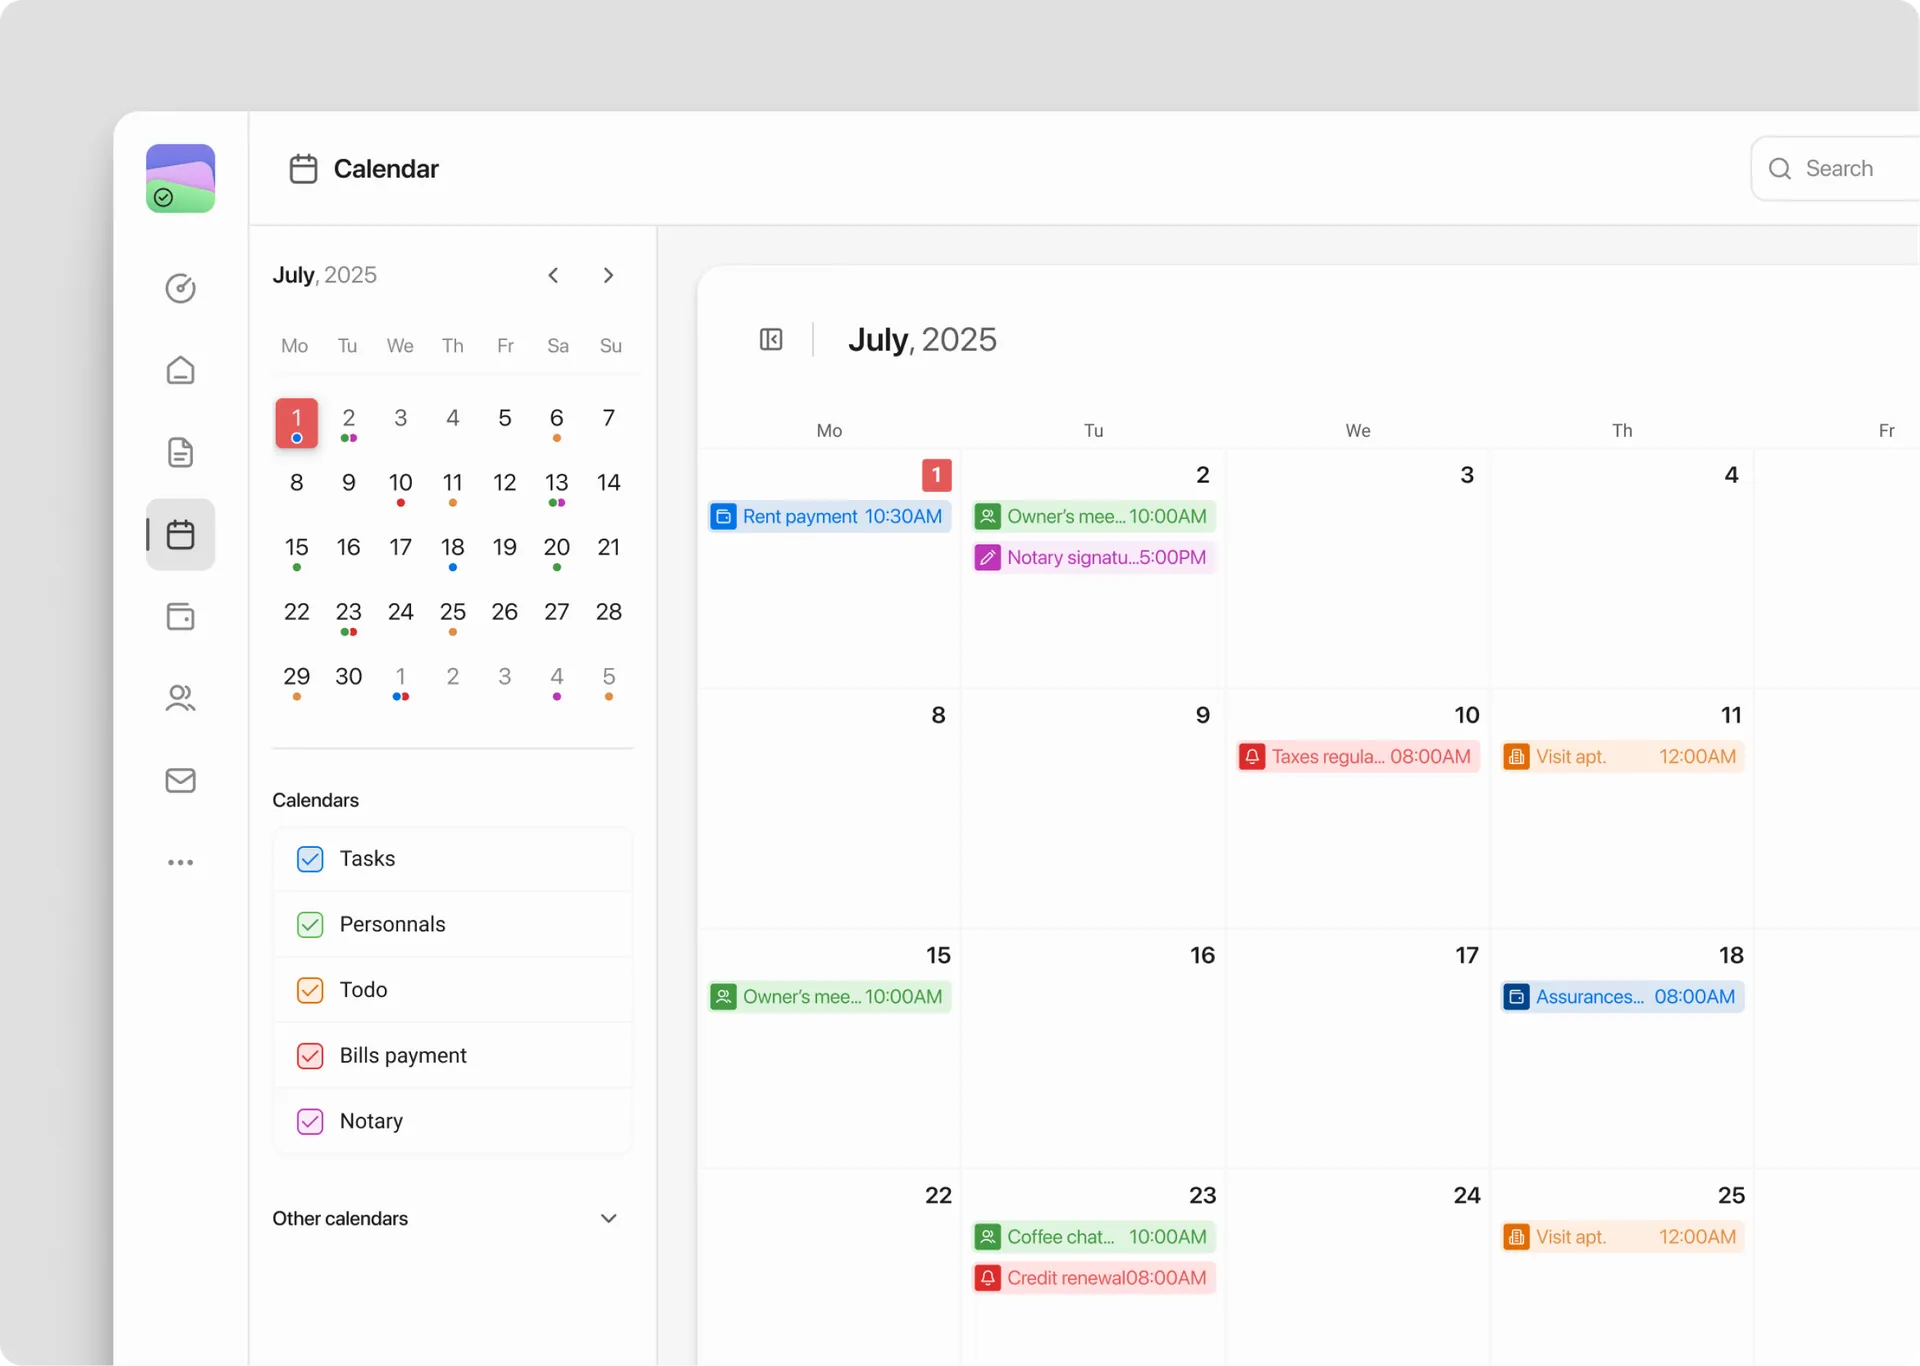Go to next month in mini calendar
The width and height of the screenshot is (1920, 1366).
tap(608, 275)
